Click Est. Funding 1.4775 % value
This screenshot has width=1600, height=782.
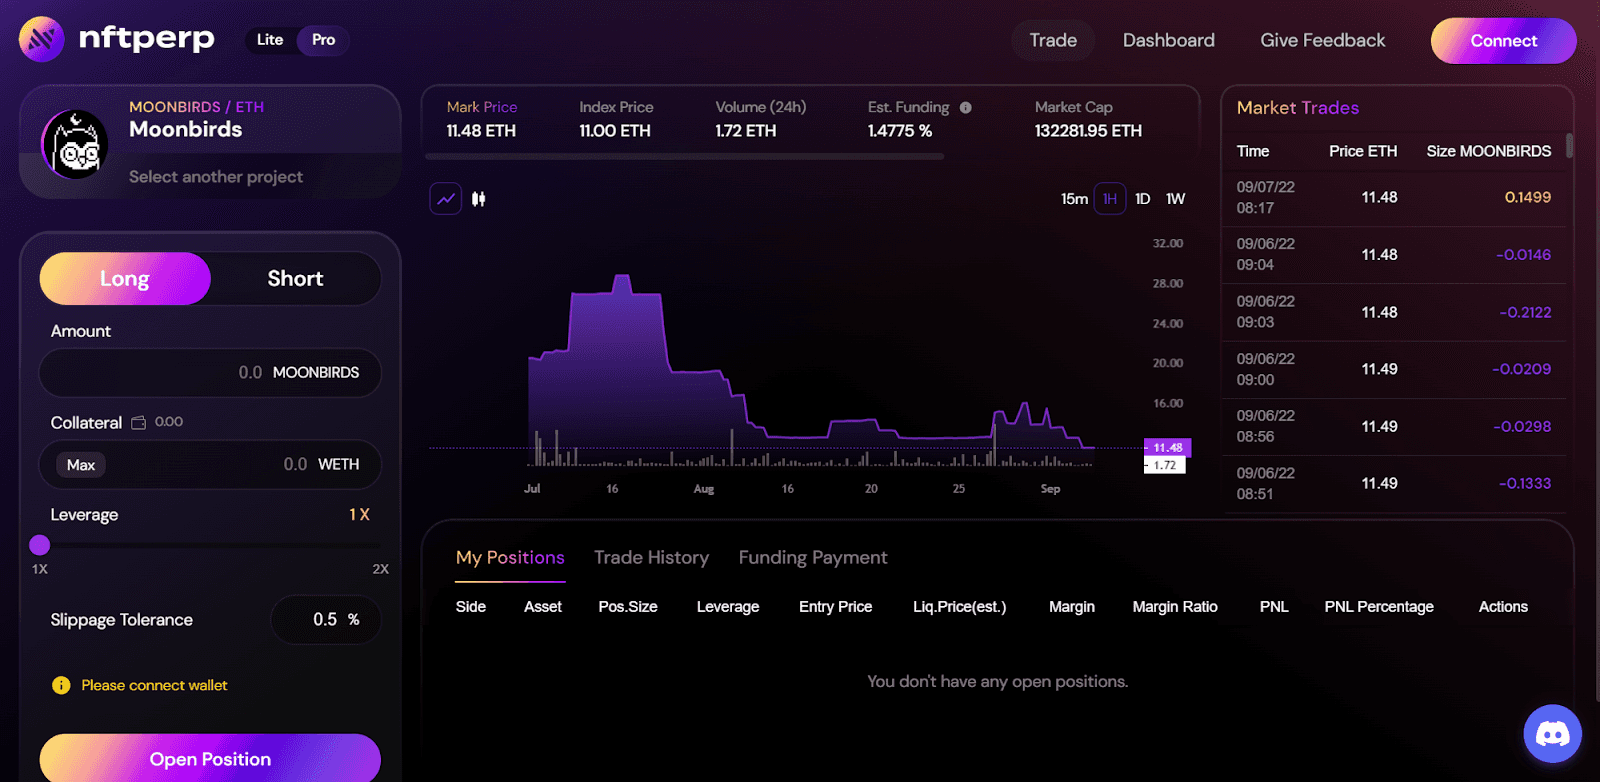[x=900, y=131]
